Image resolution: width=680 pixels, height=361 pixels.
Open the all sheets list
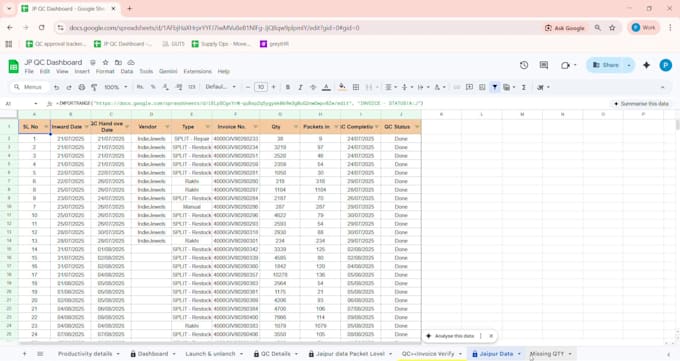point(40,354)
